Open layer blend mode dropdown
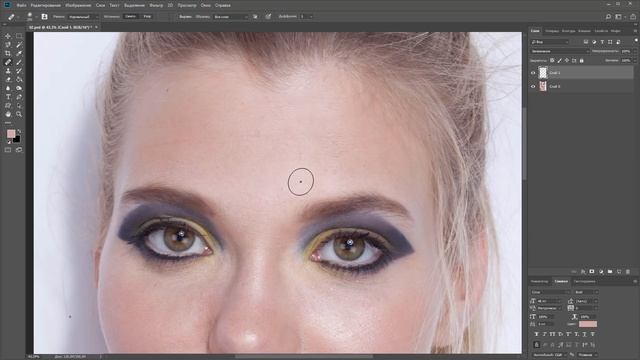The width and height of the screenshot is (640, 360). [560, 51]
